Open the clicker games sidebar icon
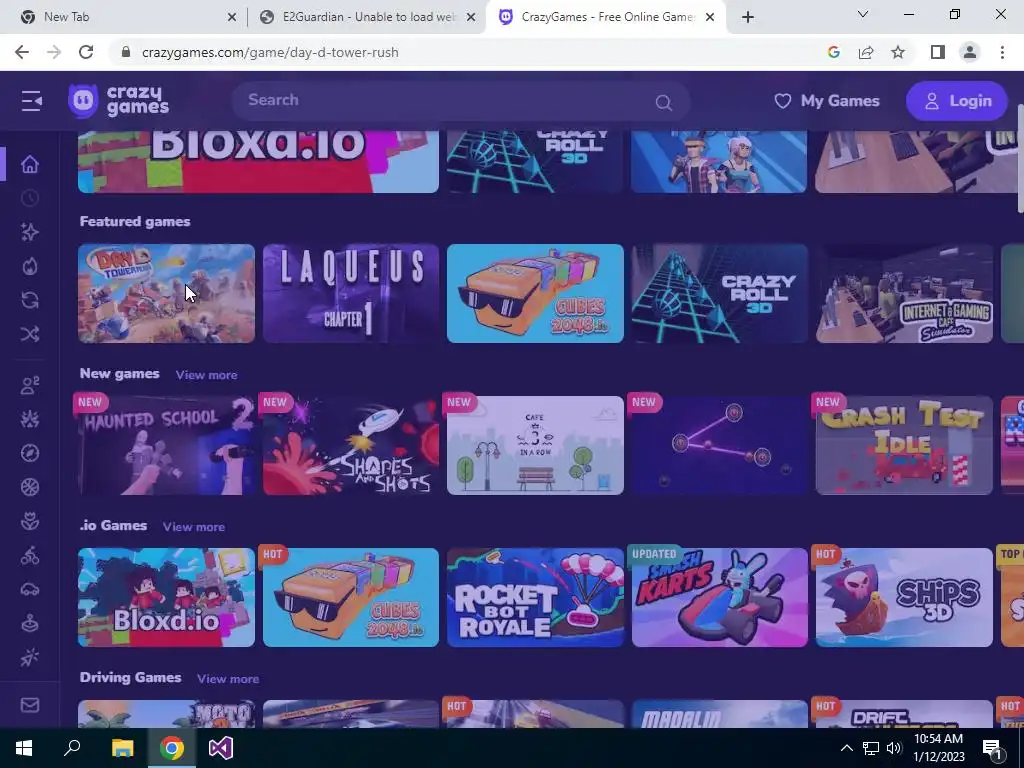Image resolution: width=1024 pixels, height=768 pixels. (30, 658)
